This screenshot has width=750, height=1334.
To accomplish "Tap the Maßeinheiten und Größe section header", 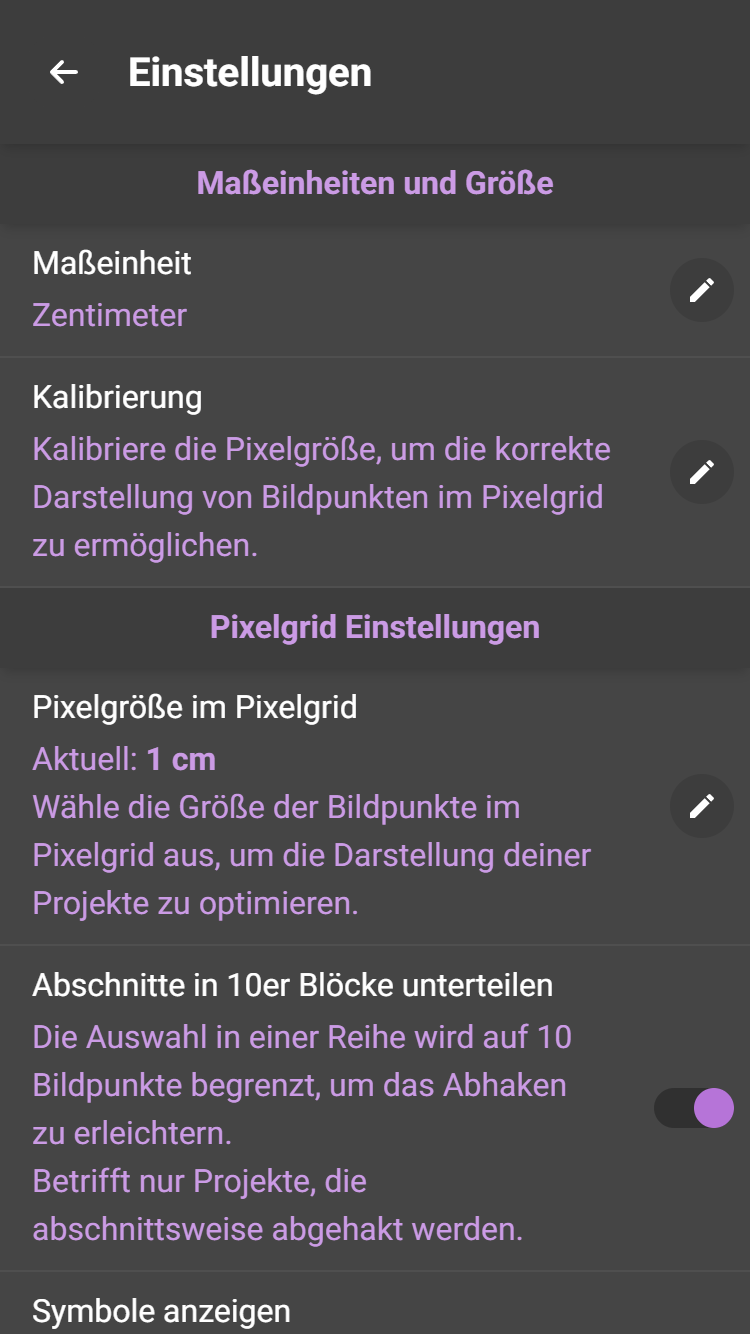I will [375, 183].
